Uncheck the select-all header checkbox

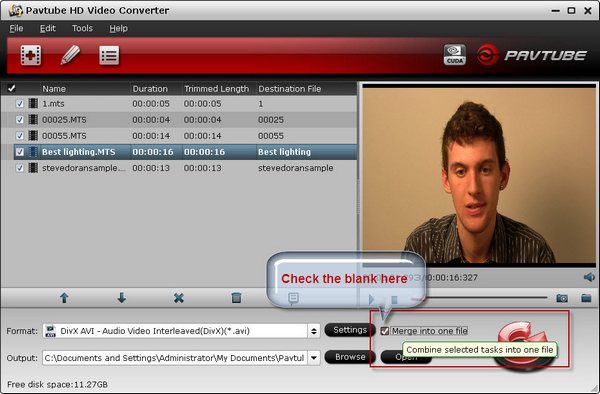point(11,89)
